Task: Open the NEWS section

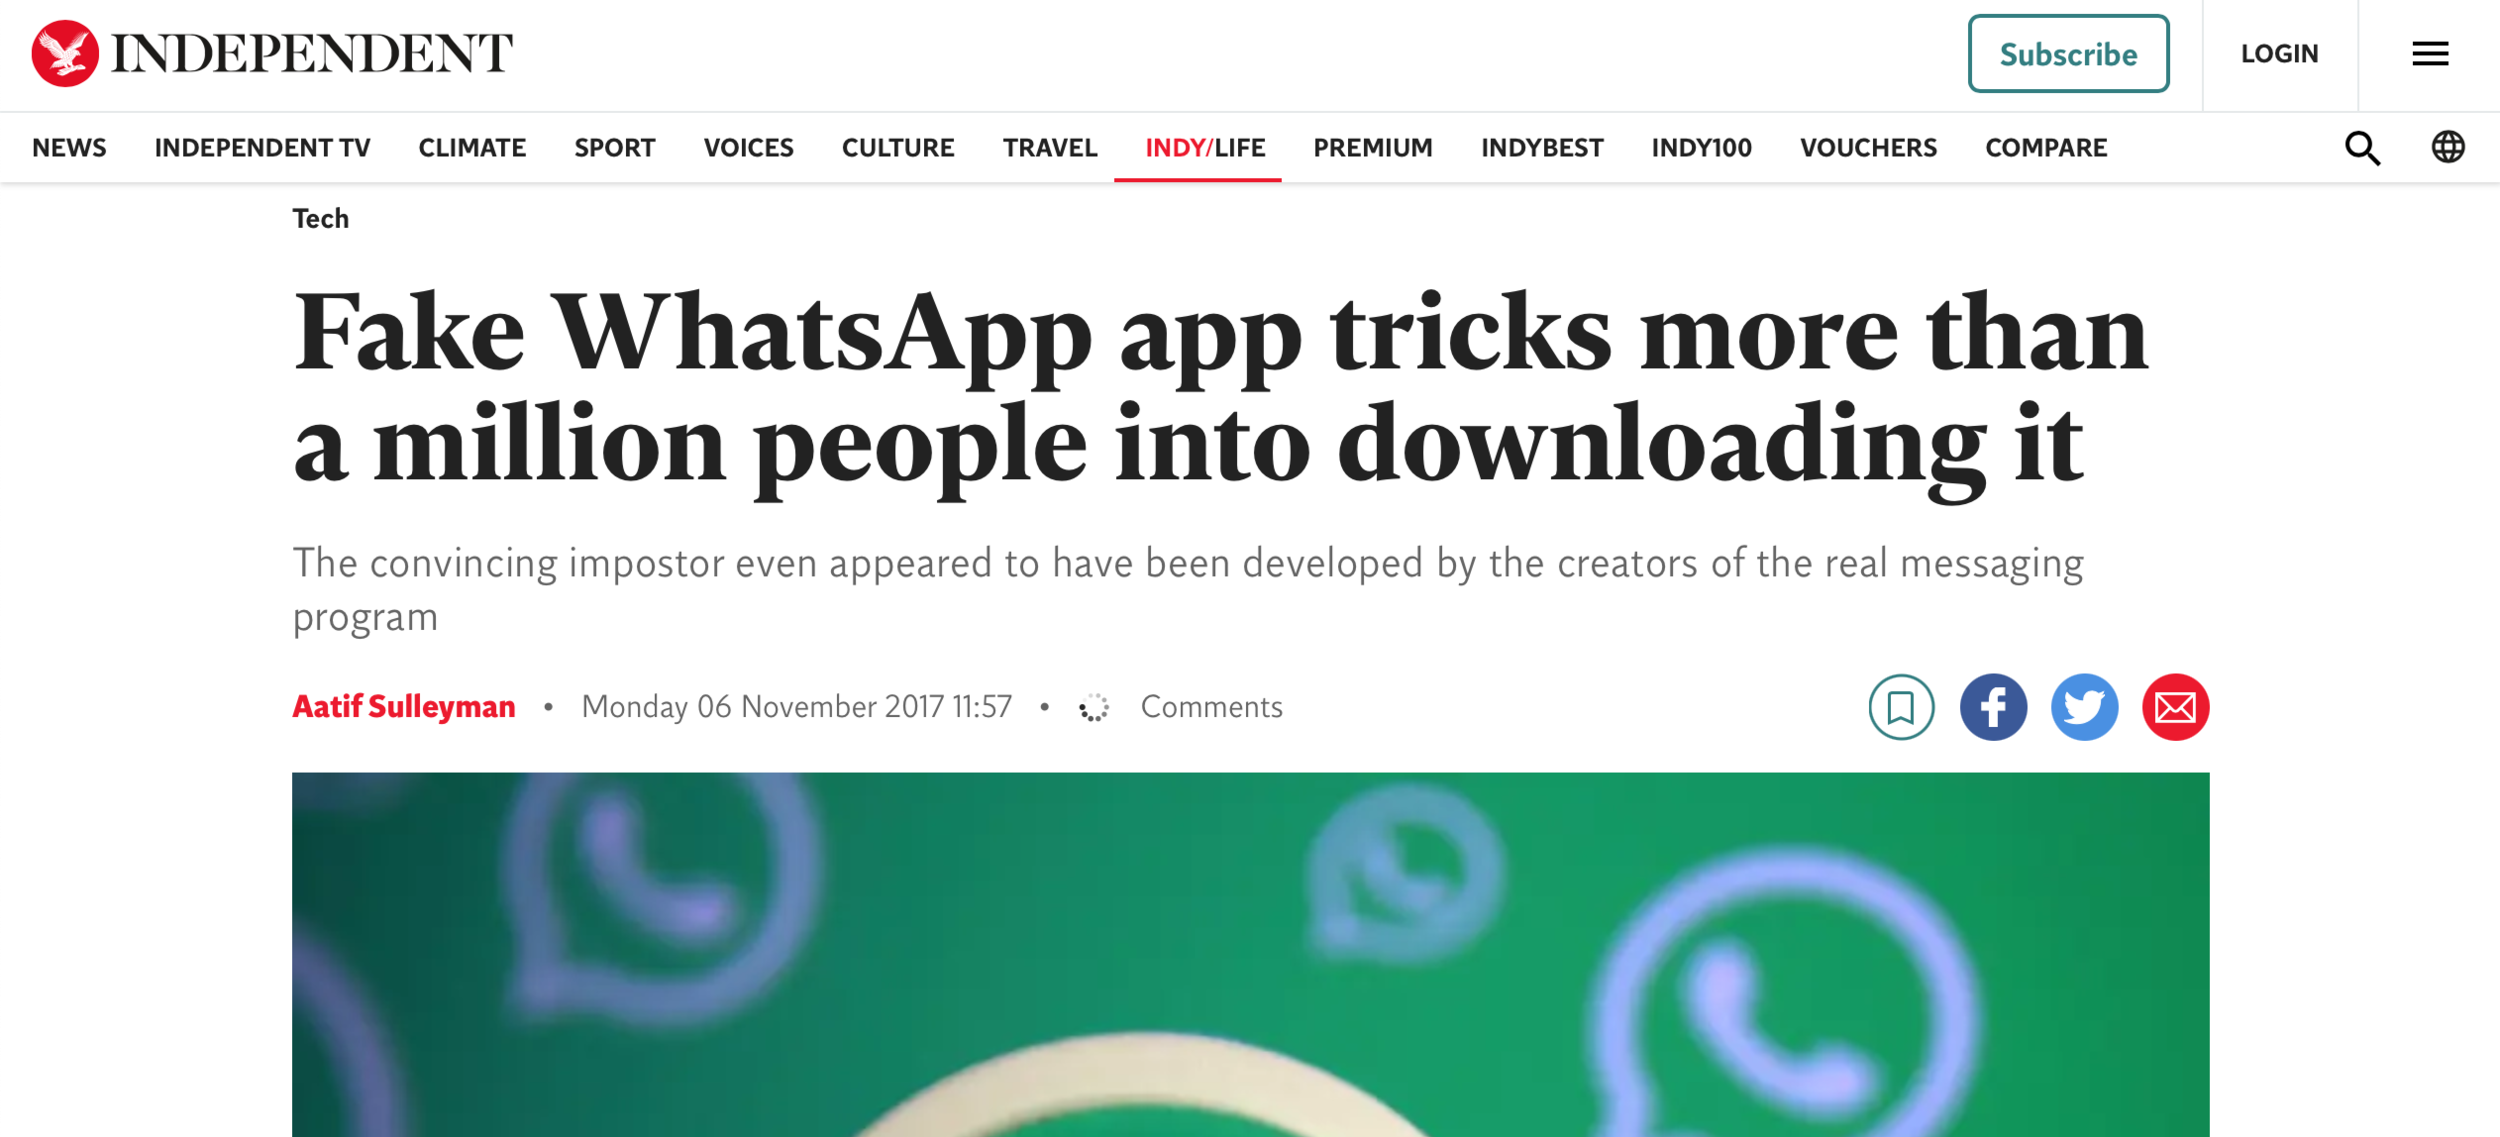Action: (69, 148)
